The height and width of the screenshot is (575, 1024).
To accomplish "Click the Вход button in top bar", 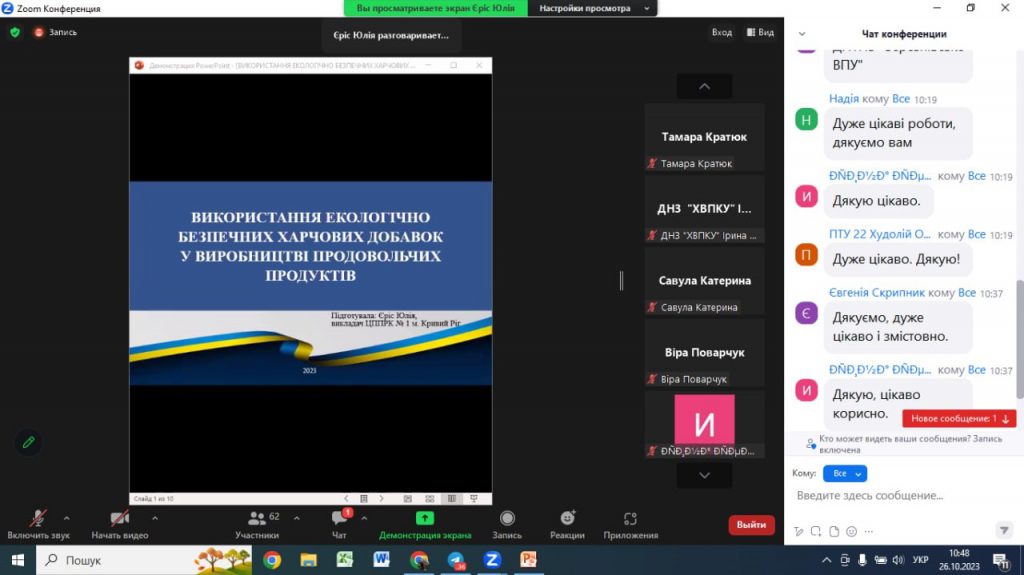I will click(x=722, y=32).
